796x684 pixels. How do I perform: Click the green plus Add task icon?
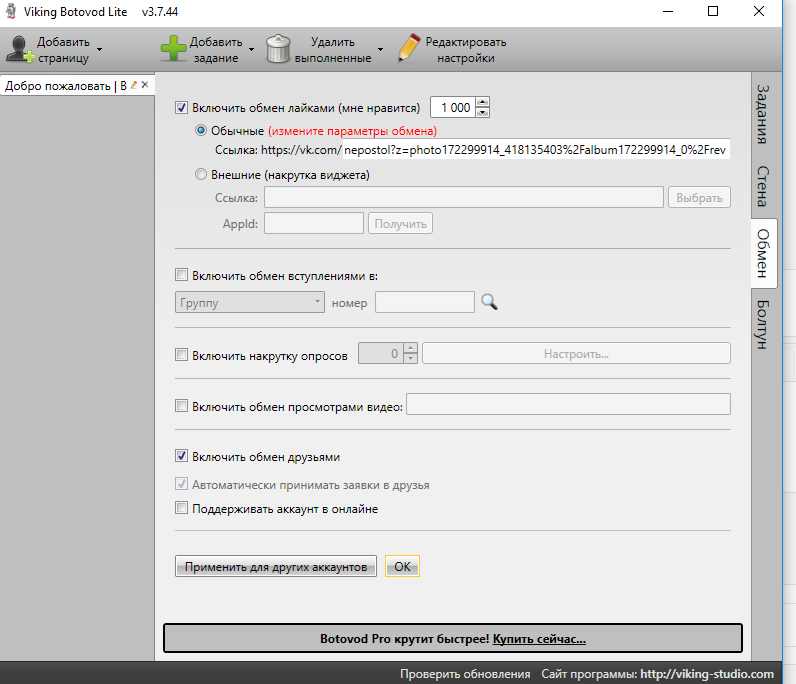click(173, 49)
